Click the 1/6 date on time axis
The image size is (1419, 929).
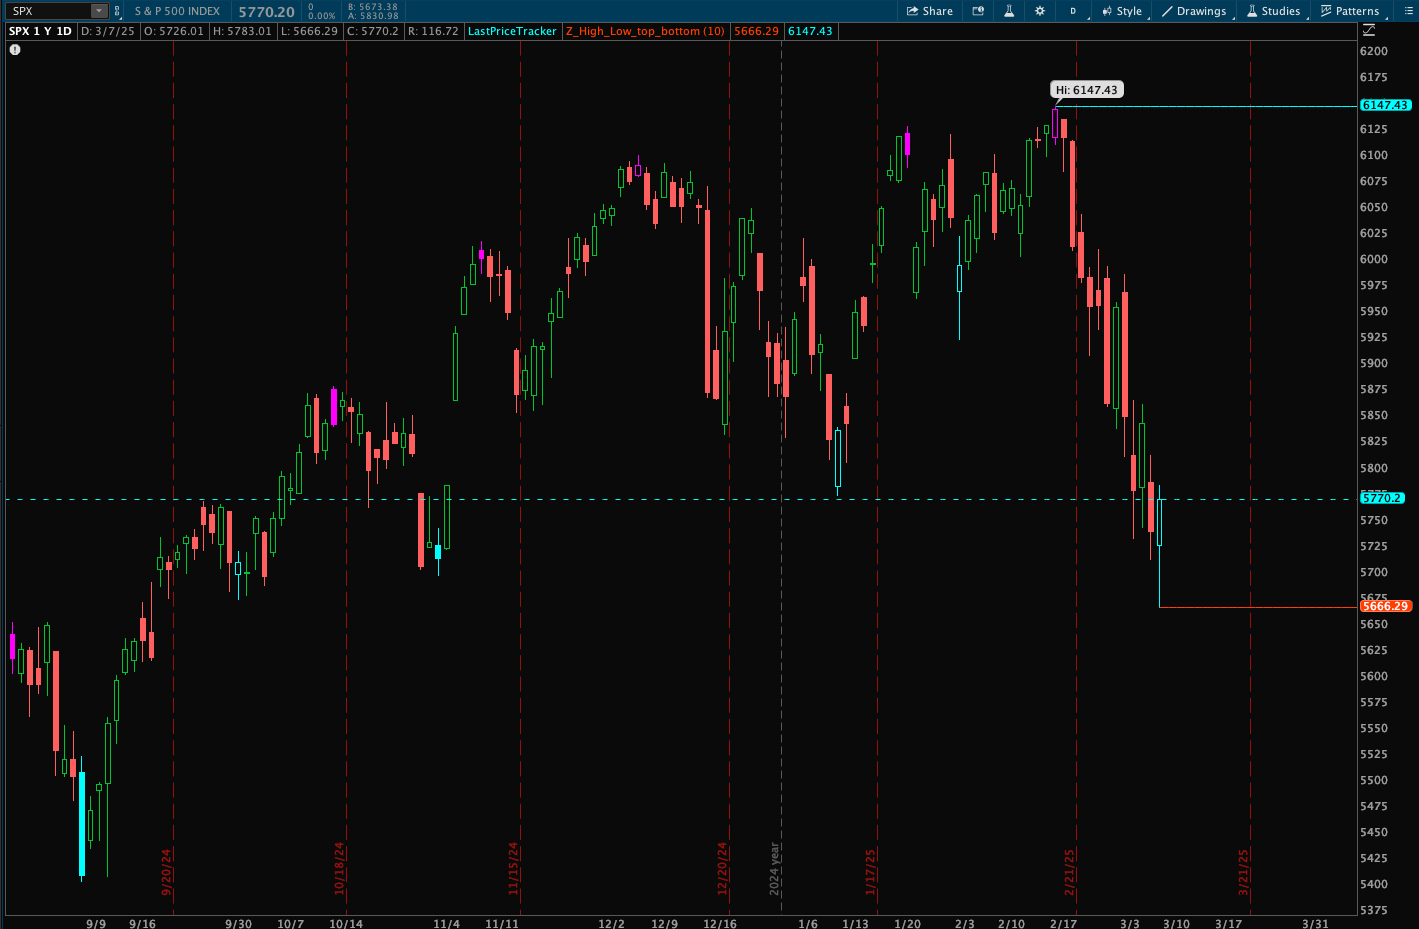[x=808, y=923]
